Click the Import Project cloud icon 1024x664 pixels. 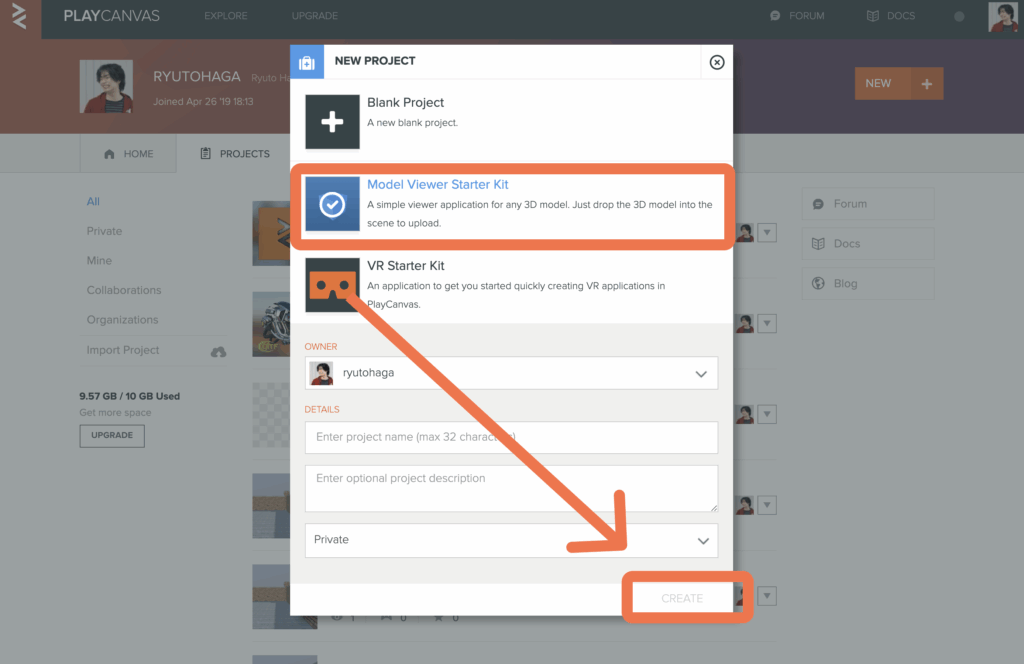(x=218, y=351)
